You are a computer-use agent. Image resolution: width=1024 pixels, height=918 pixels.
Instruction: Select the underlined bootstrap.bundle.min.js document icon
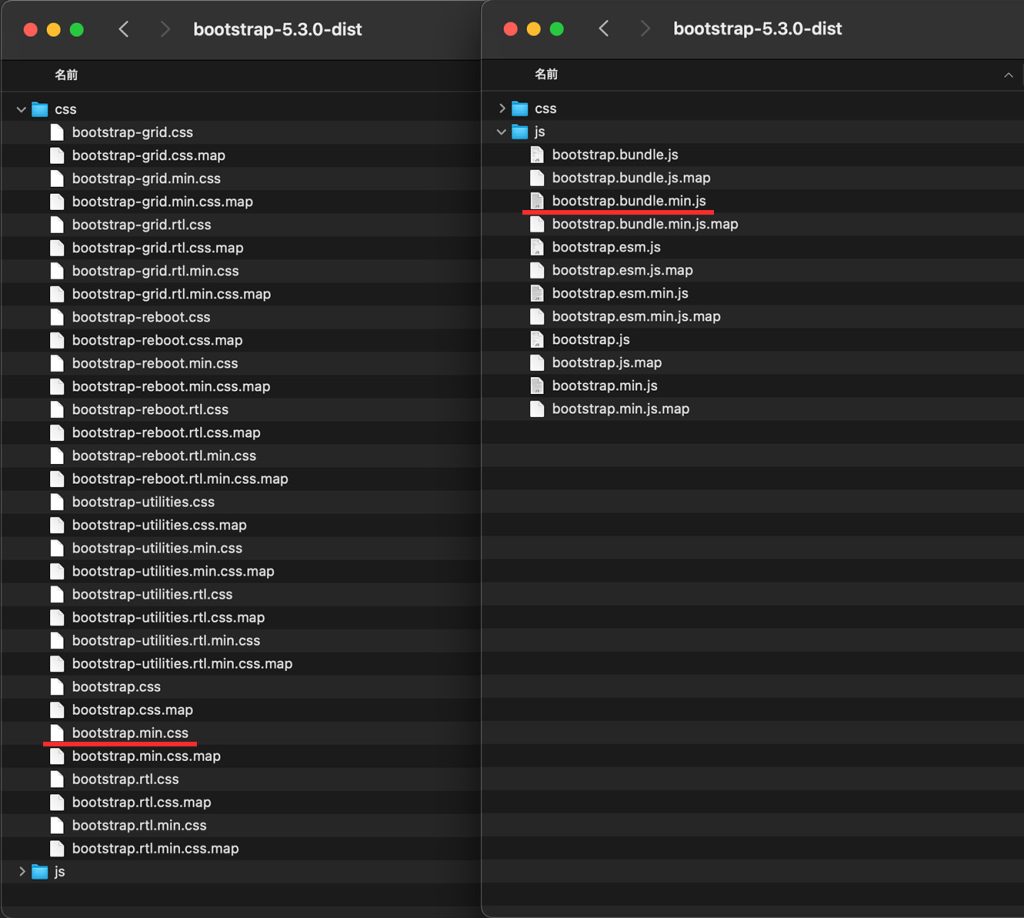click(x=536, y=200)
